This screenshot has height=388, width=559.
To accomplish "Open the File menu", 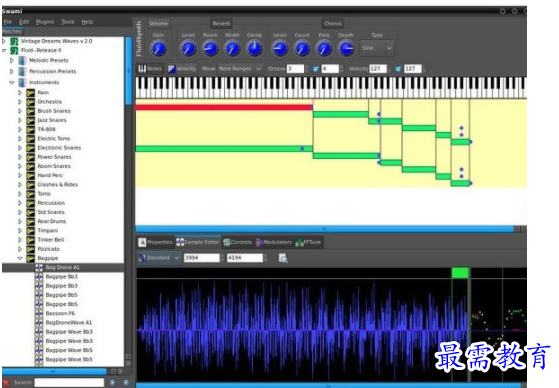I will (7, 22).
